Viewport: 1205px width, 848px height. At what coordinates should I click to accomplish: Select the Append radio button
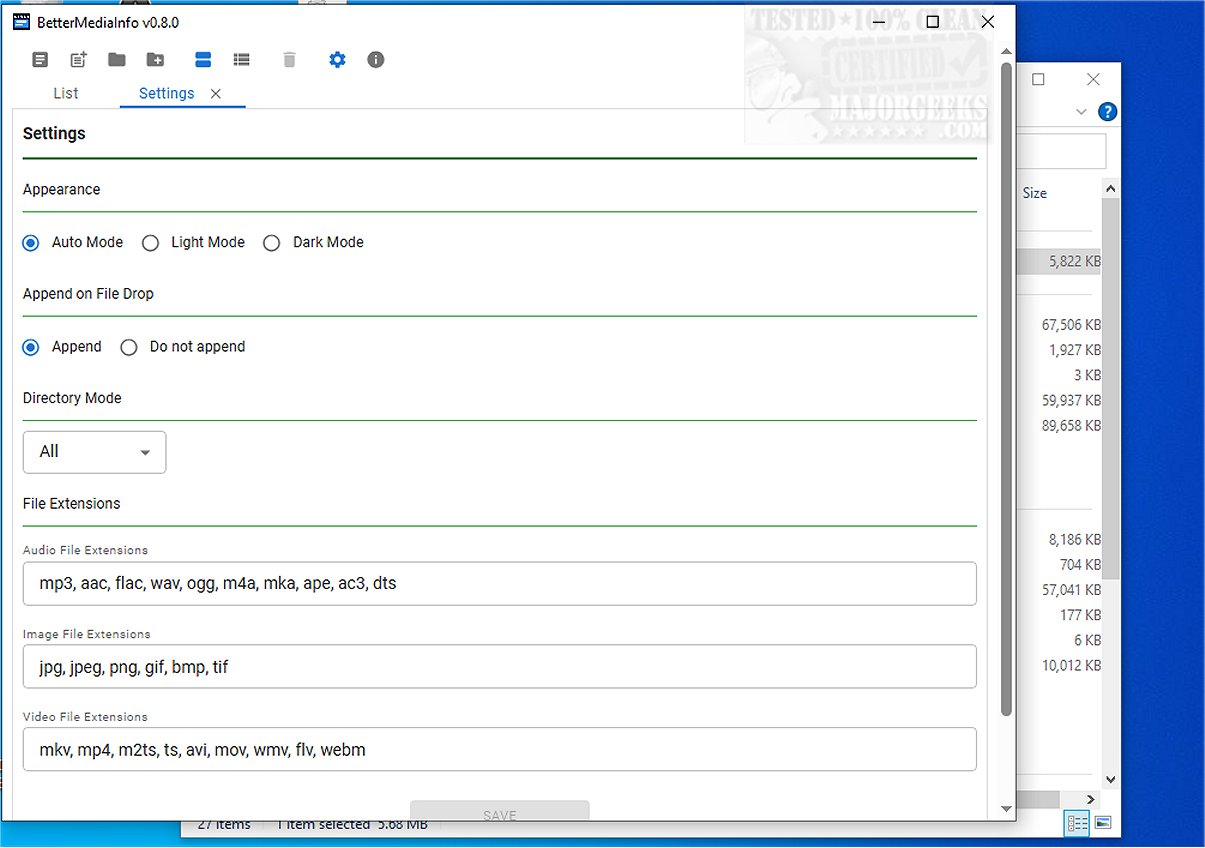(x=31, y=348)
